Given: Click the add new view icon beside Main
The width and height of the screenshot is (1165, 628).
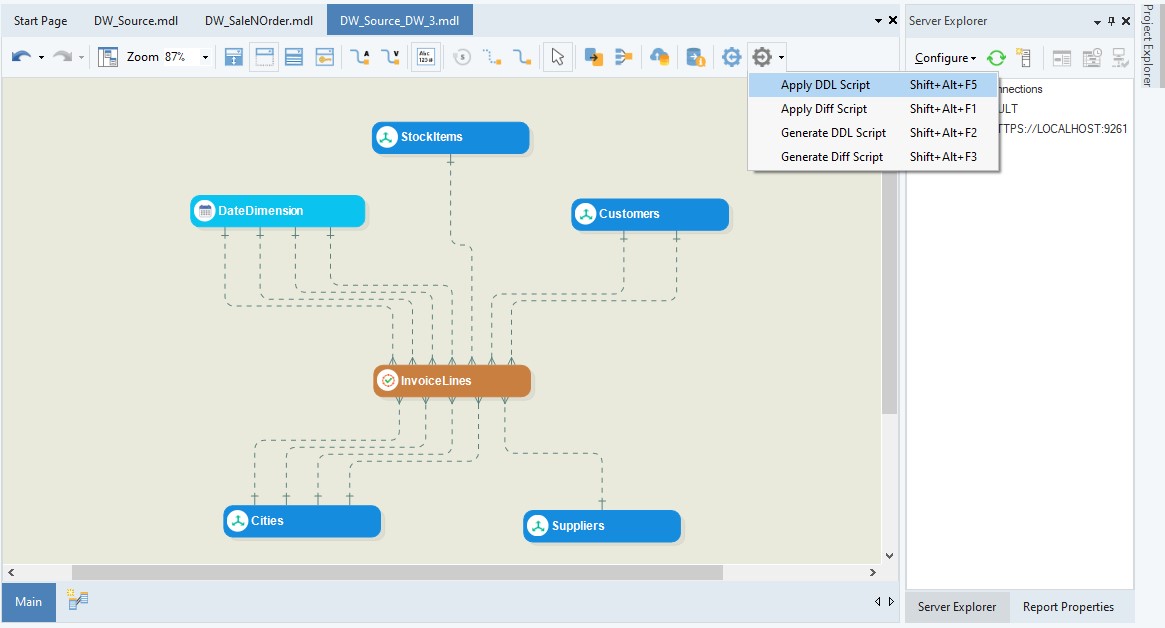Looking at the screenshot, I should (x=78, y=600).
